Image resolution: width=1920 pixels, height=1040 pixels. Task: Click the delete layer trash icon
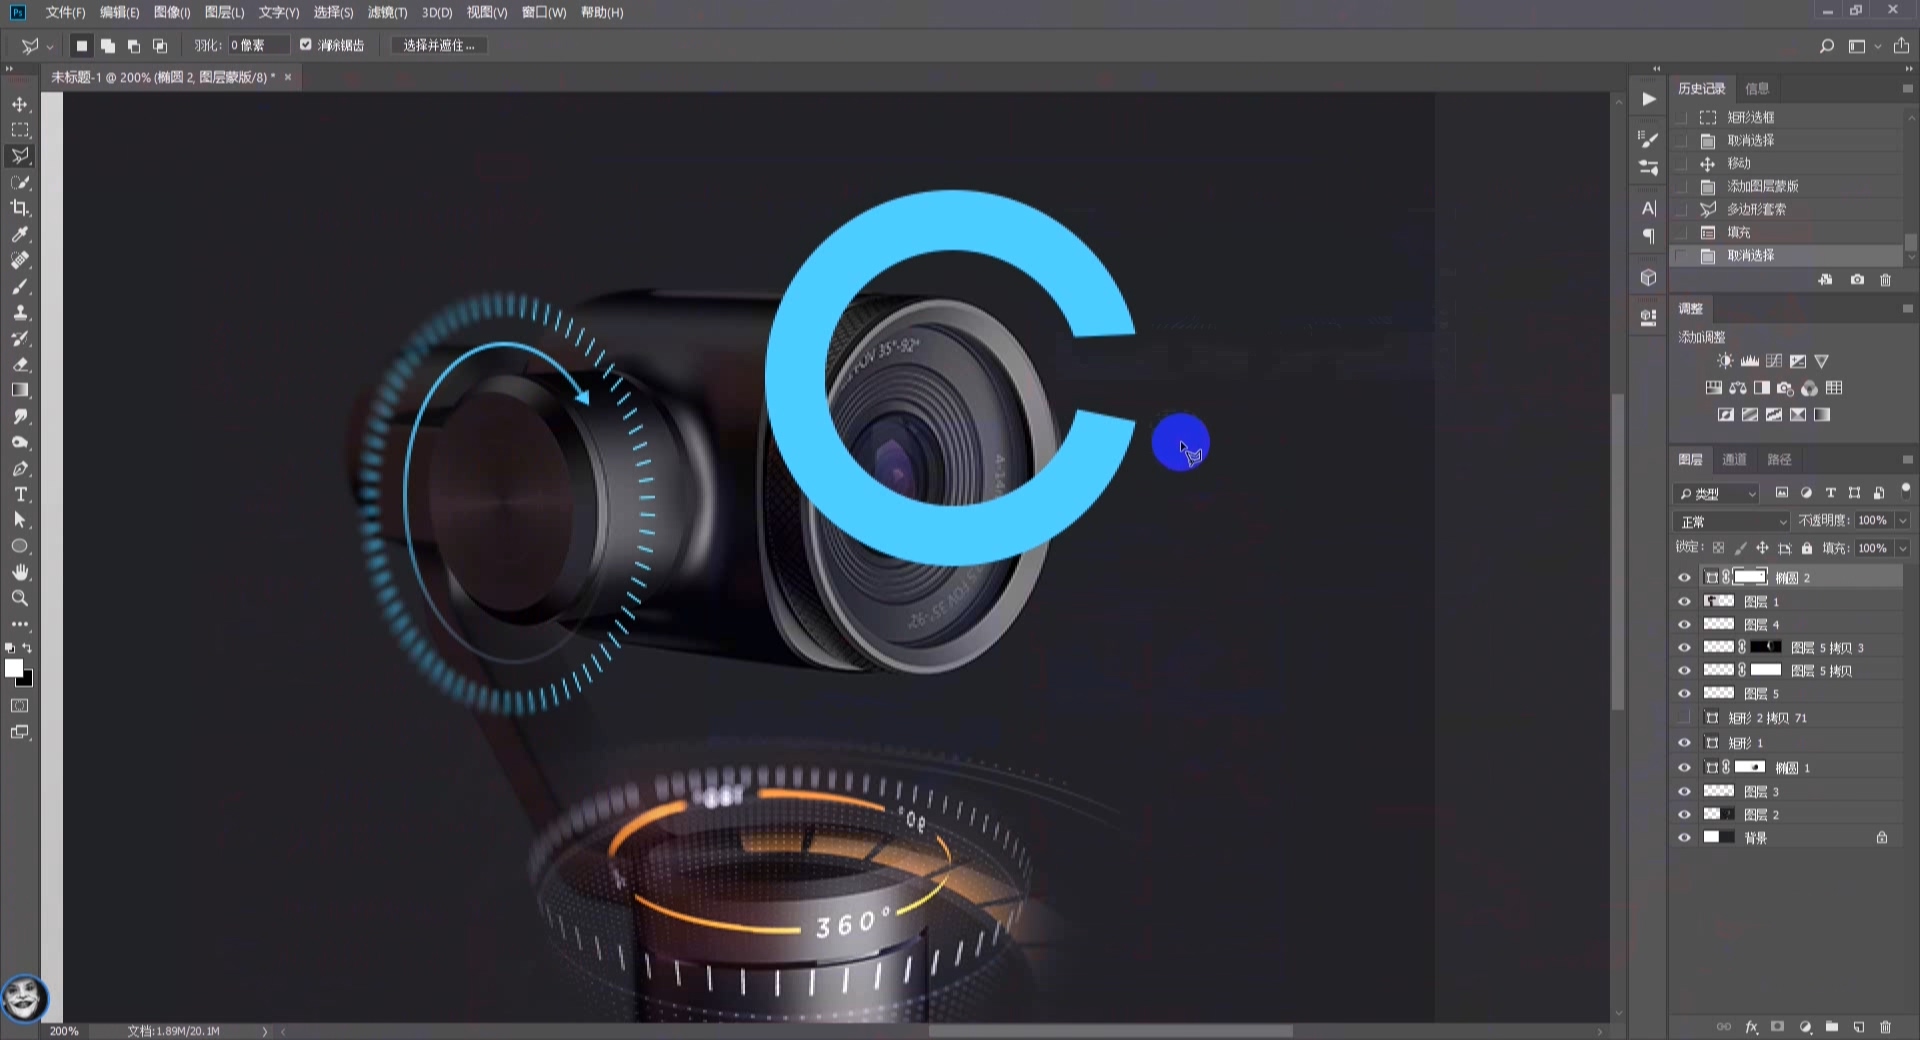click(x=1885, y=1027)
